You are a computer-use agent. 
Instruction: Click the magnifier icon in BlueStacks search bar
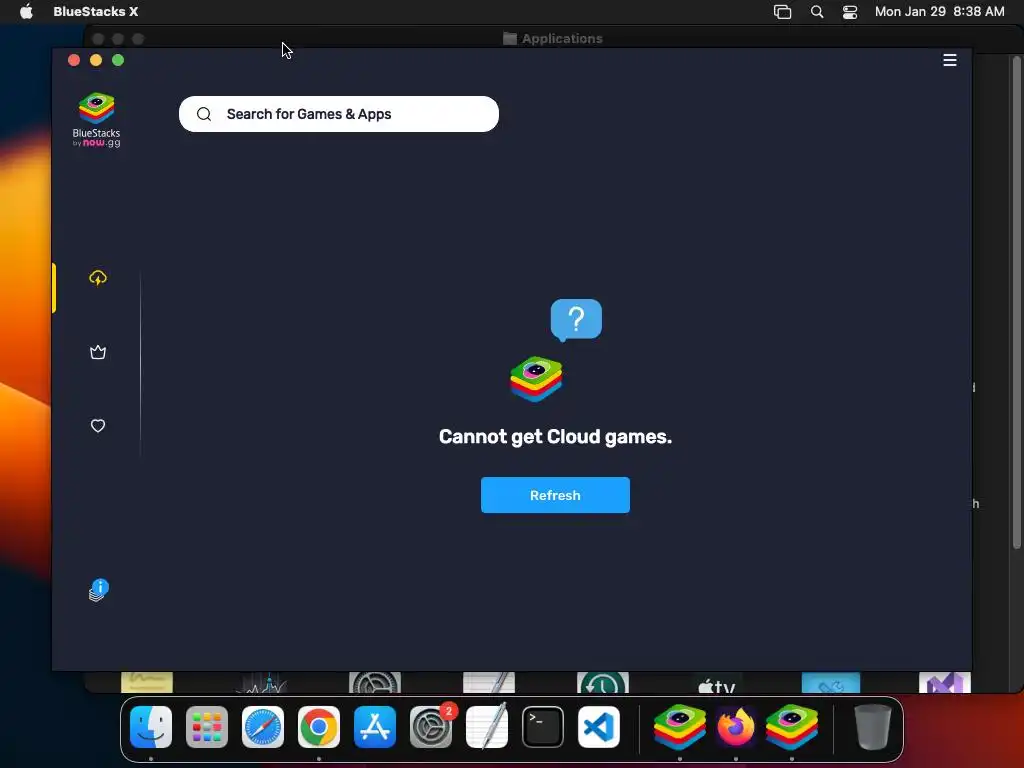pyautogui.click(x=204, y=114)
